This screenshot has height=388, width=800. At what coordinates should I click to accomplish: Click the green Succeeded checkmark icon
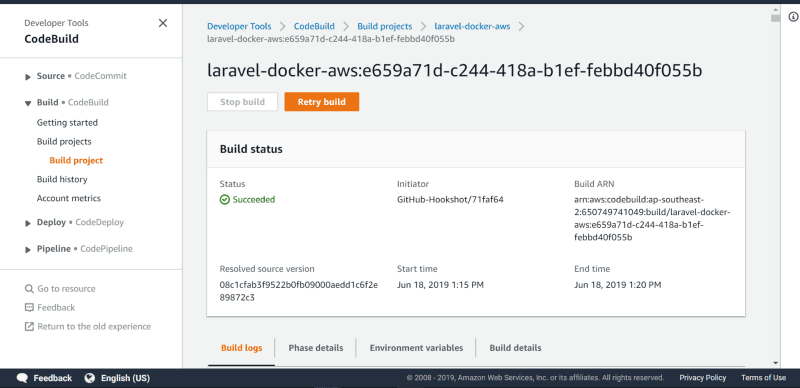point(224,200)
